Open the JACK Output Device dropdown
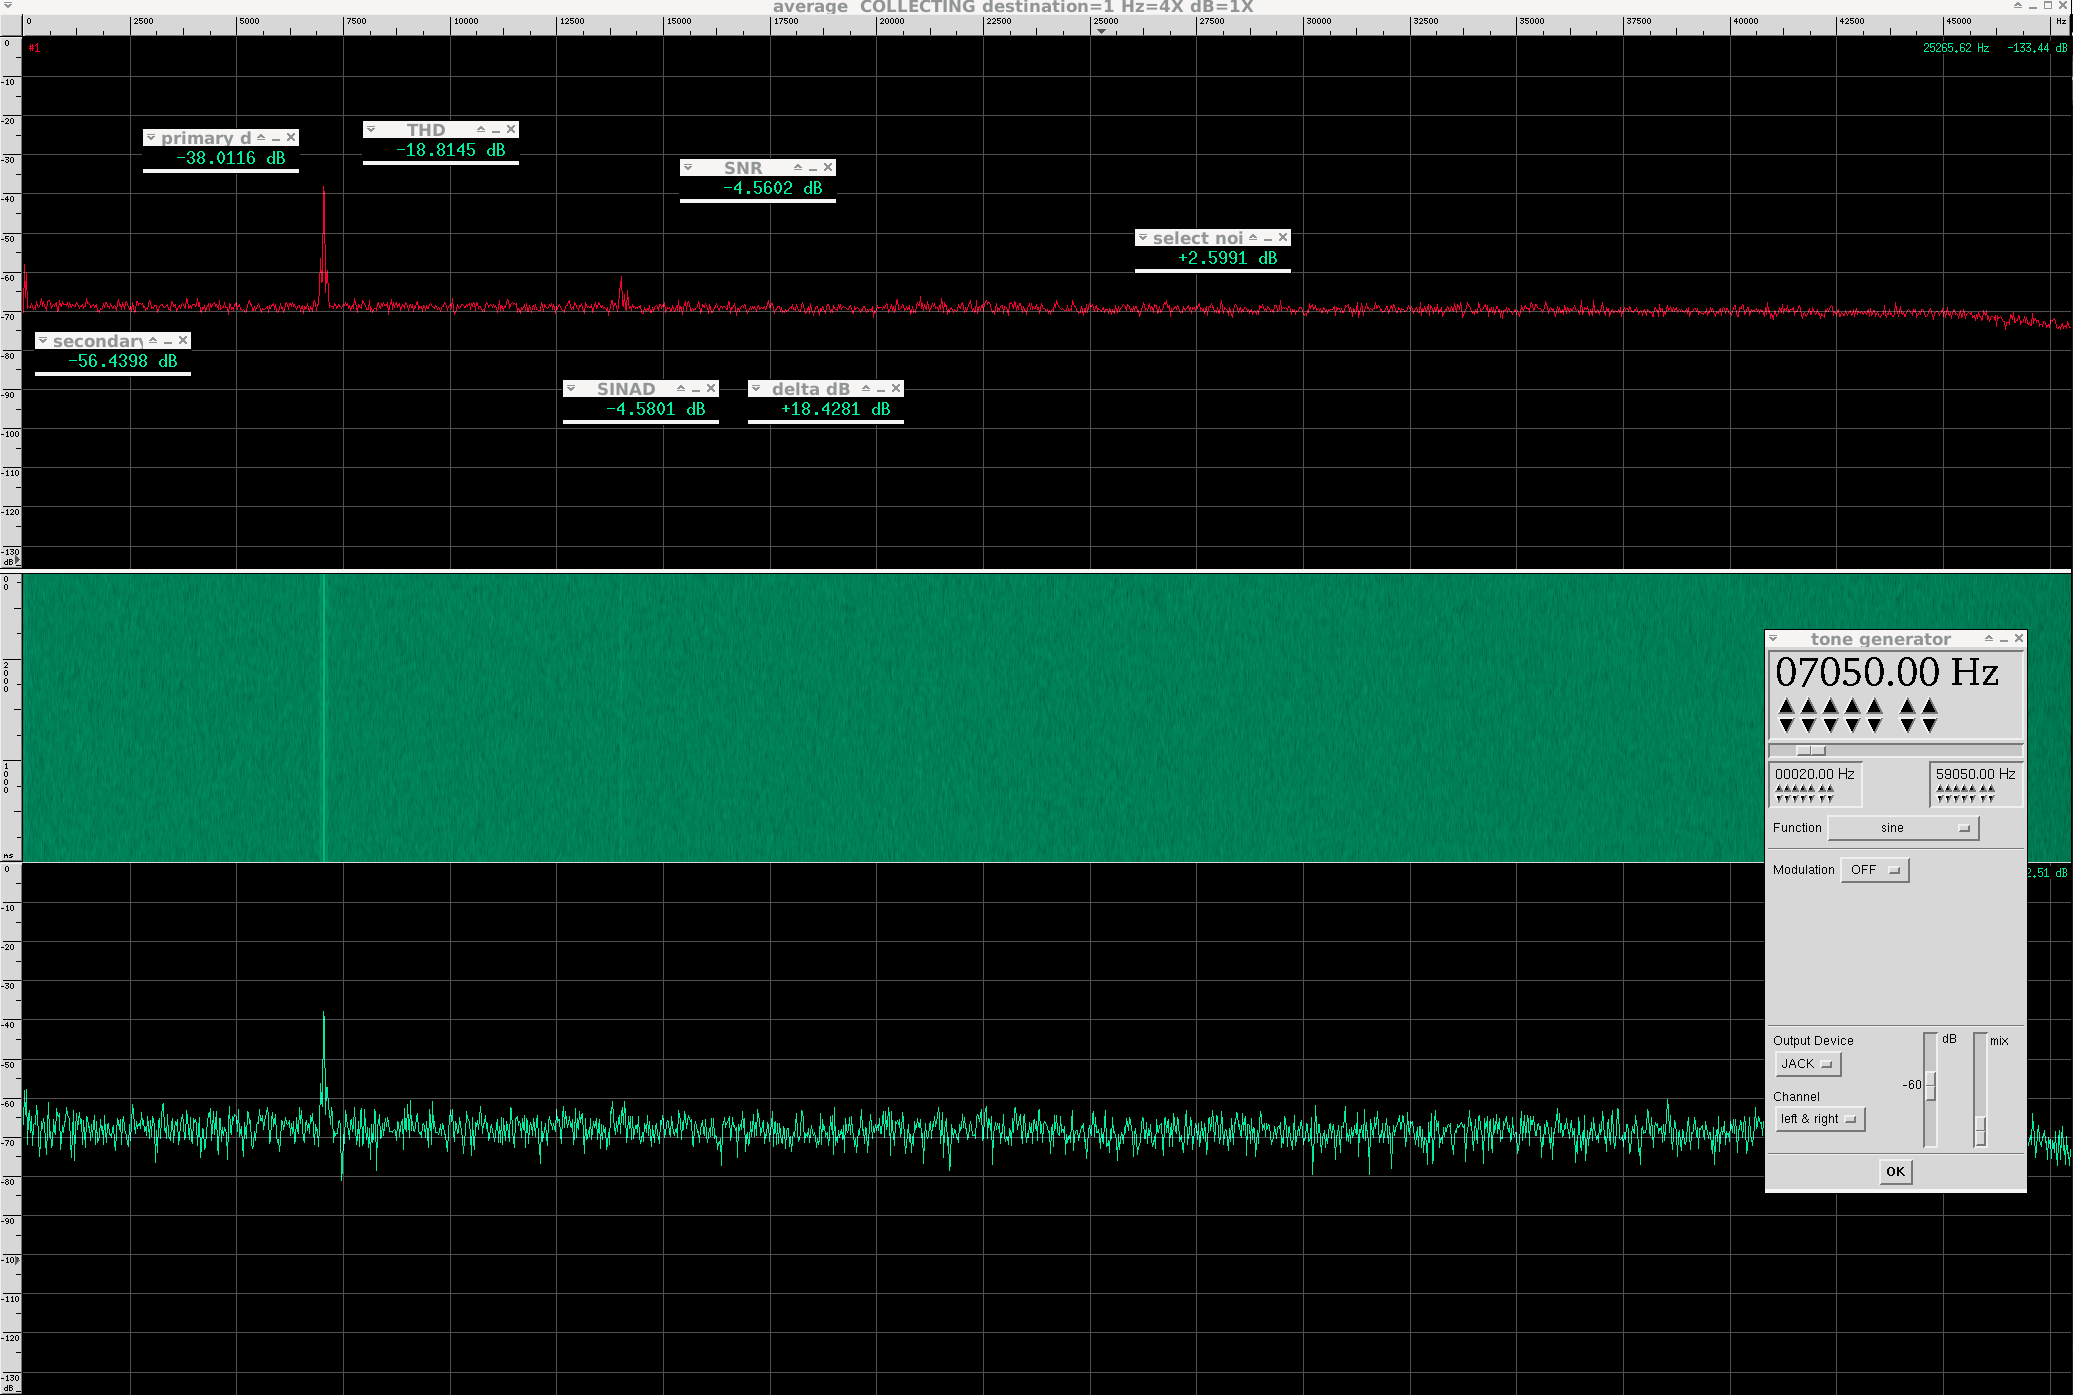Image resolution: width=2073 pixels, height=1395 pixels. point(1807,1064)
